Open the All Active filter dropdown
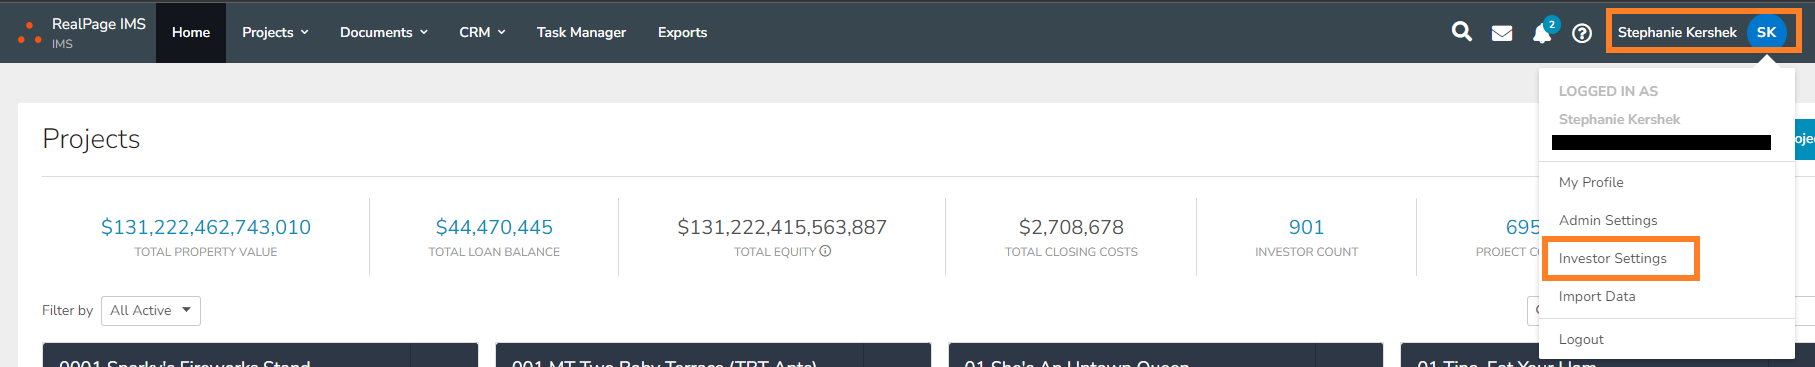The image size is (1815, 367). pos(151,311)
